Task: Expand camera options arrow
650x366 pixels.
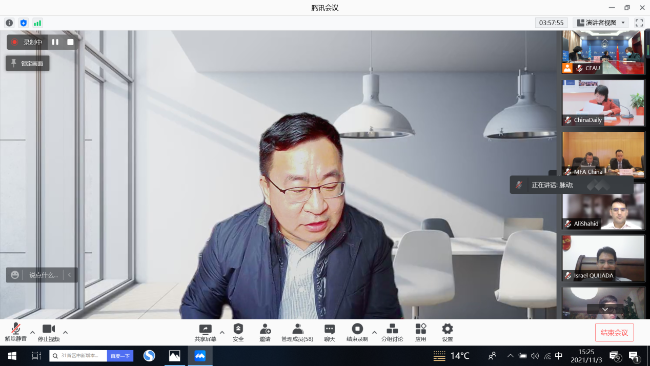Action: click(x=65, y=332)
